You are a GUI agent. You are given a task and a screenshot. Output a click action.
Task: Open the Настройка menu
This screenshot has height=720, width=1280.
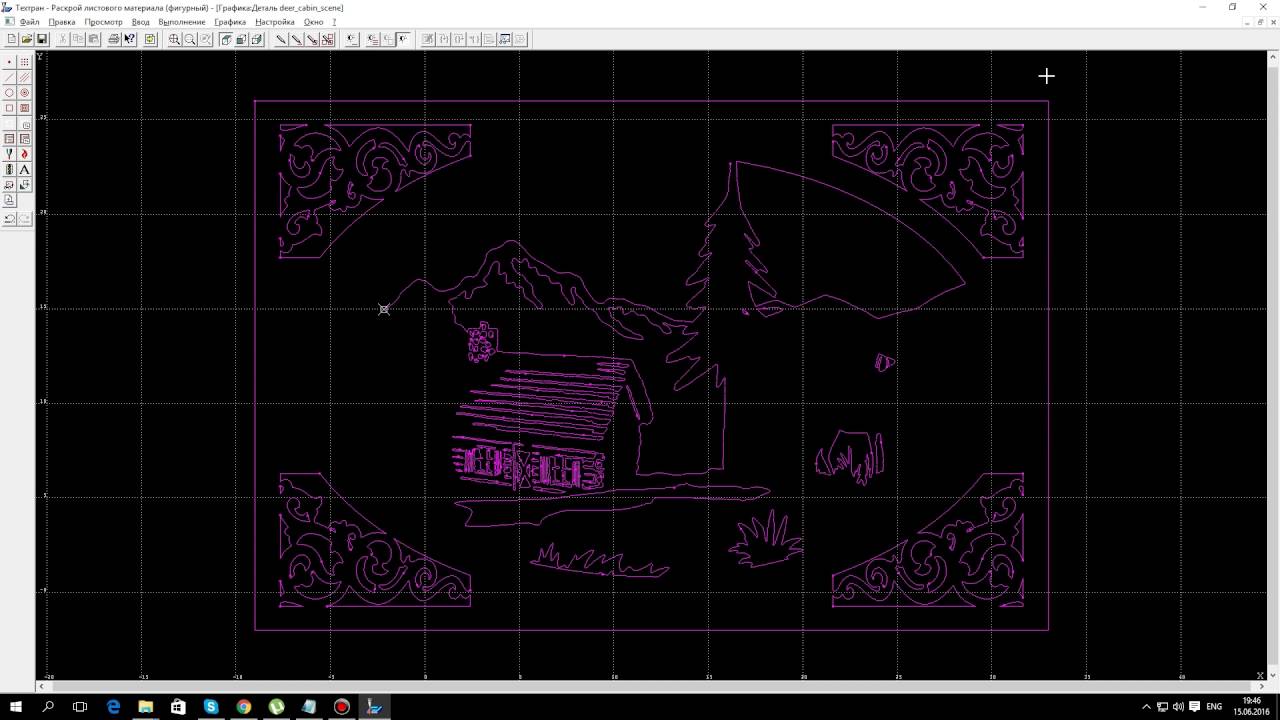[275, 22]
